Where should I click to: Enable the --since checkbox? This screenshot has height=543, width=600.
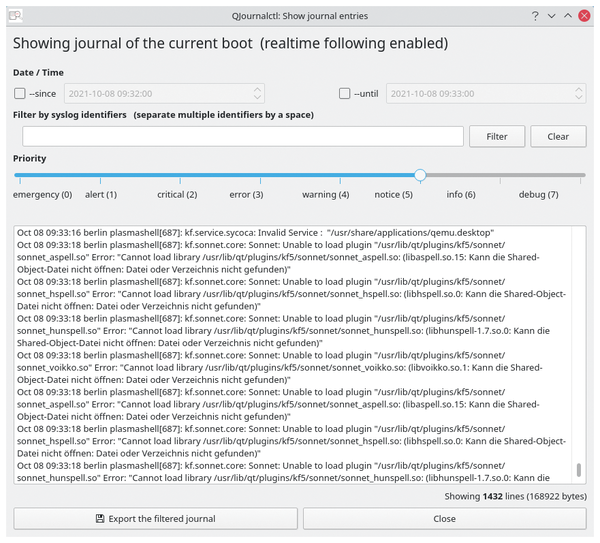20,93
